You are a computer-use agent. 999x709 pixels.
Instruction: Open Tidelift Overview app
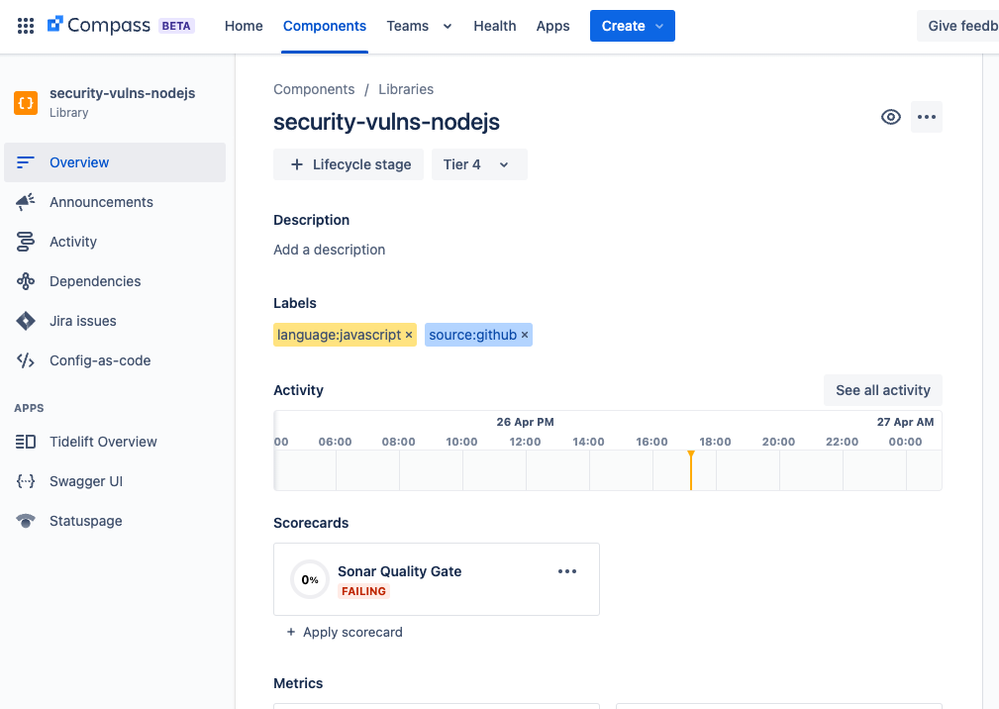click(115, 441)
